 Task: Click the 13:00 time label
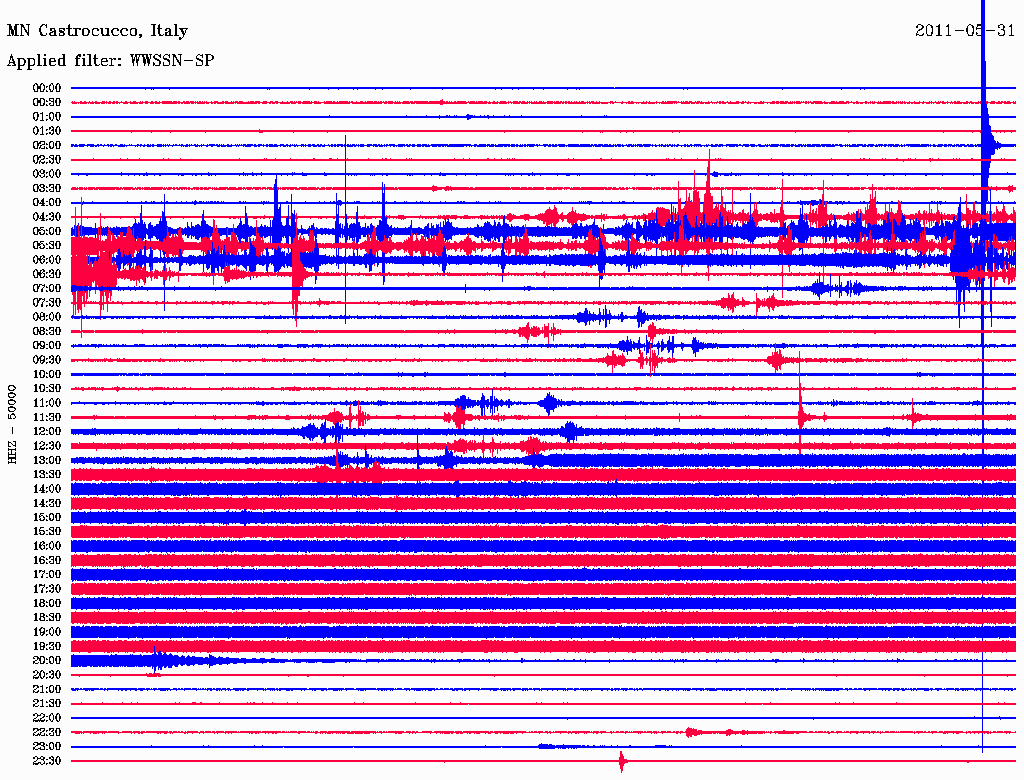coord(47,461)
